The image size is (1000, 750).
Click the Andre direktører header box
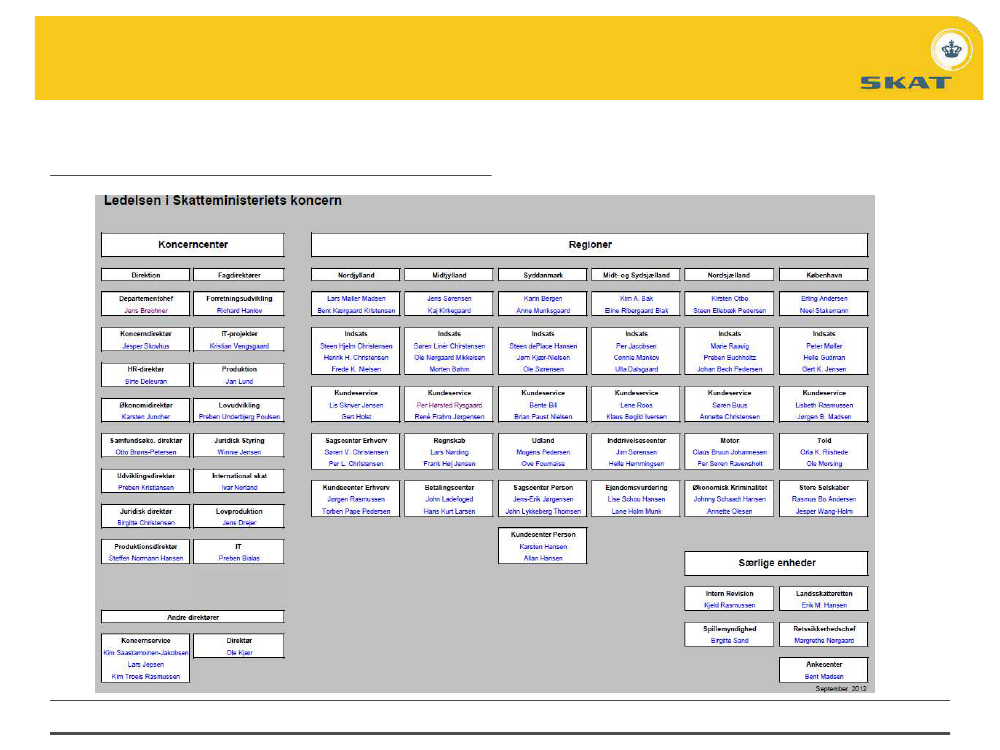click(193, 617)
